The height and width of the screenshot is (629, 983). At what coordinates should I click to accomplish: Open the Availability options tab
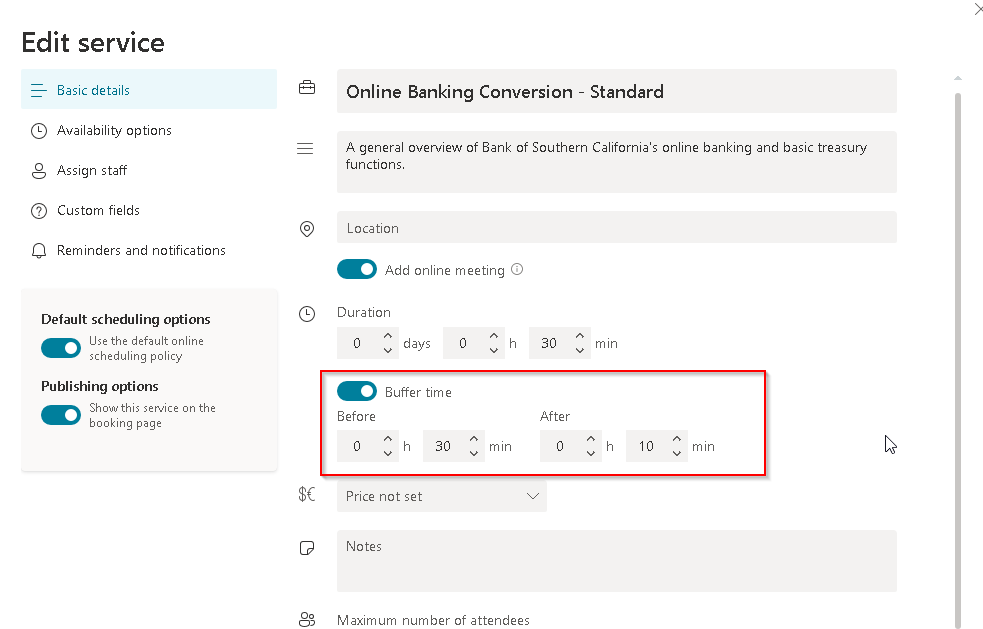(x=149, y=130)
